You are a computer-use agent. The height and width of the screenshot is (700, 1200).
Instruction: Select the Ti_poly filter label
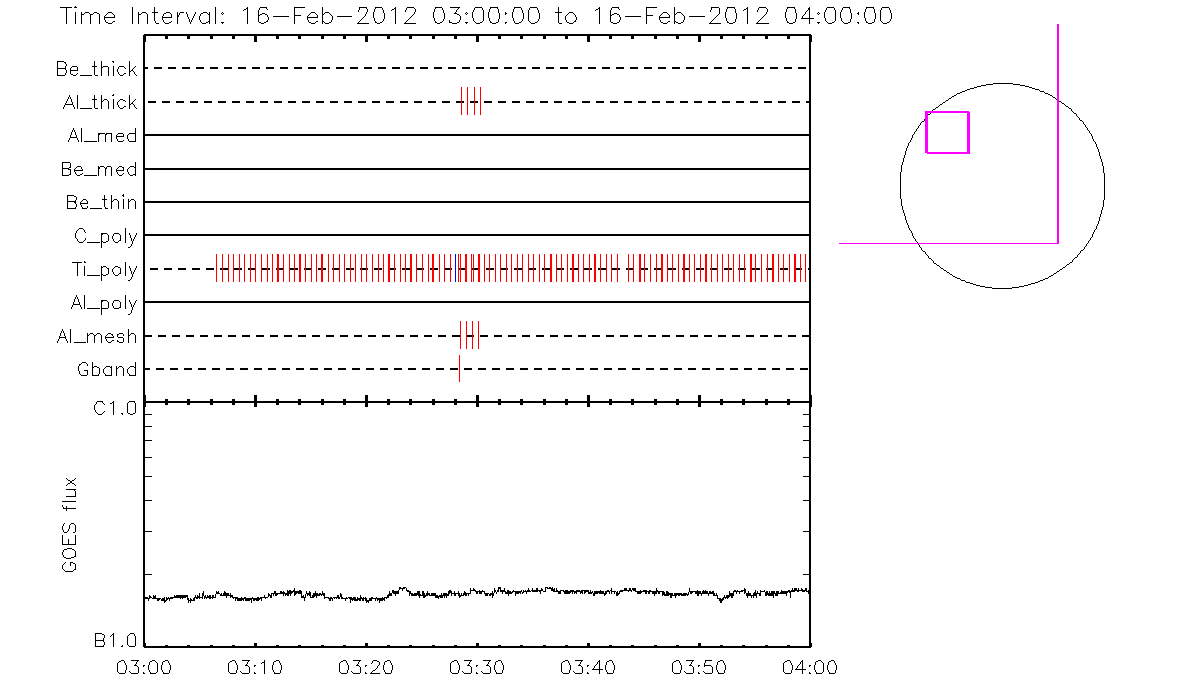tap(104, 270)
